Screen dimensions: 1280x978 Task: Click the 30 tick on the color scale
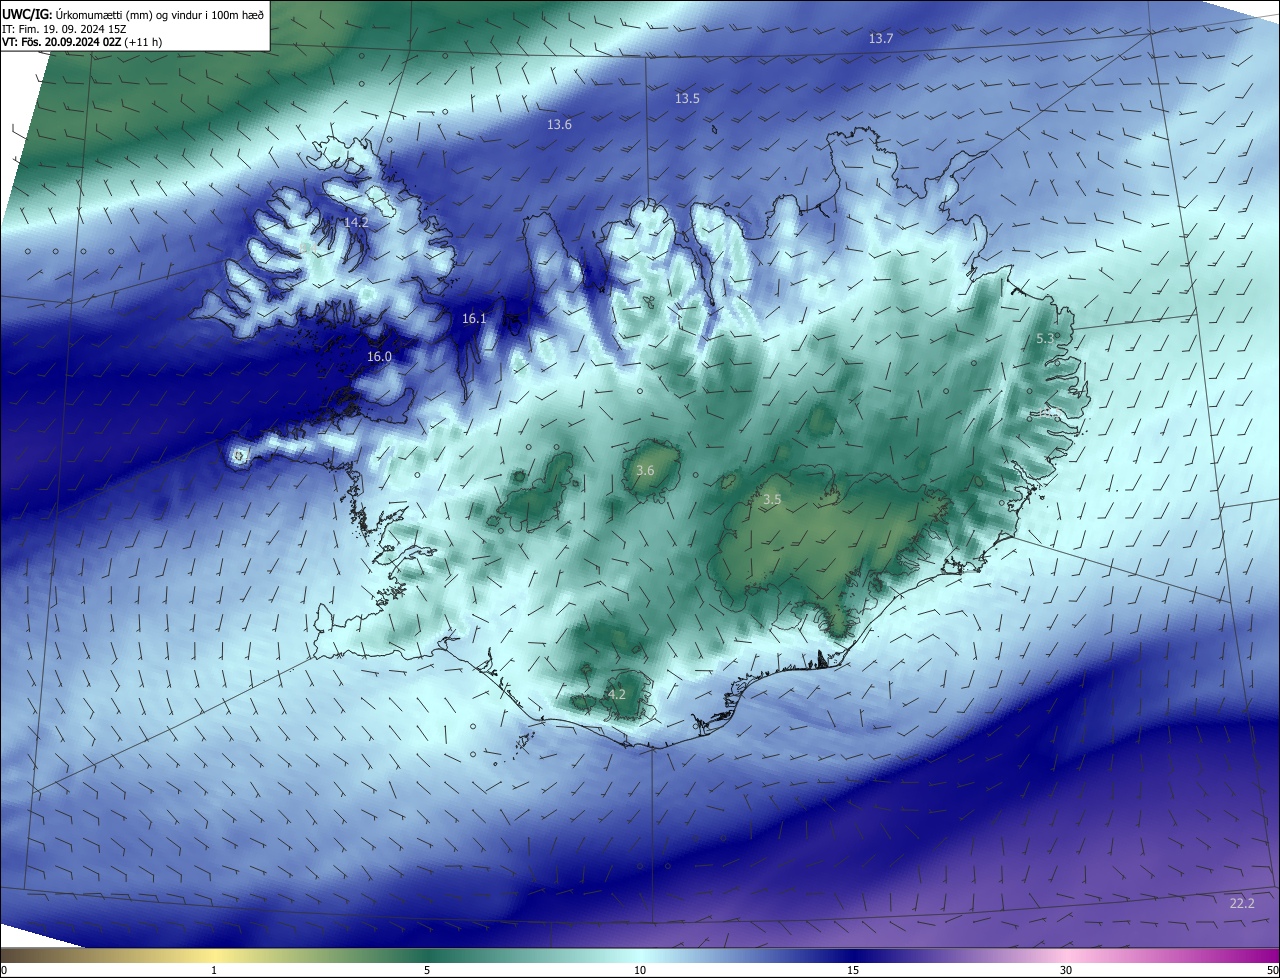[1066, 970]
